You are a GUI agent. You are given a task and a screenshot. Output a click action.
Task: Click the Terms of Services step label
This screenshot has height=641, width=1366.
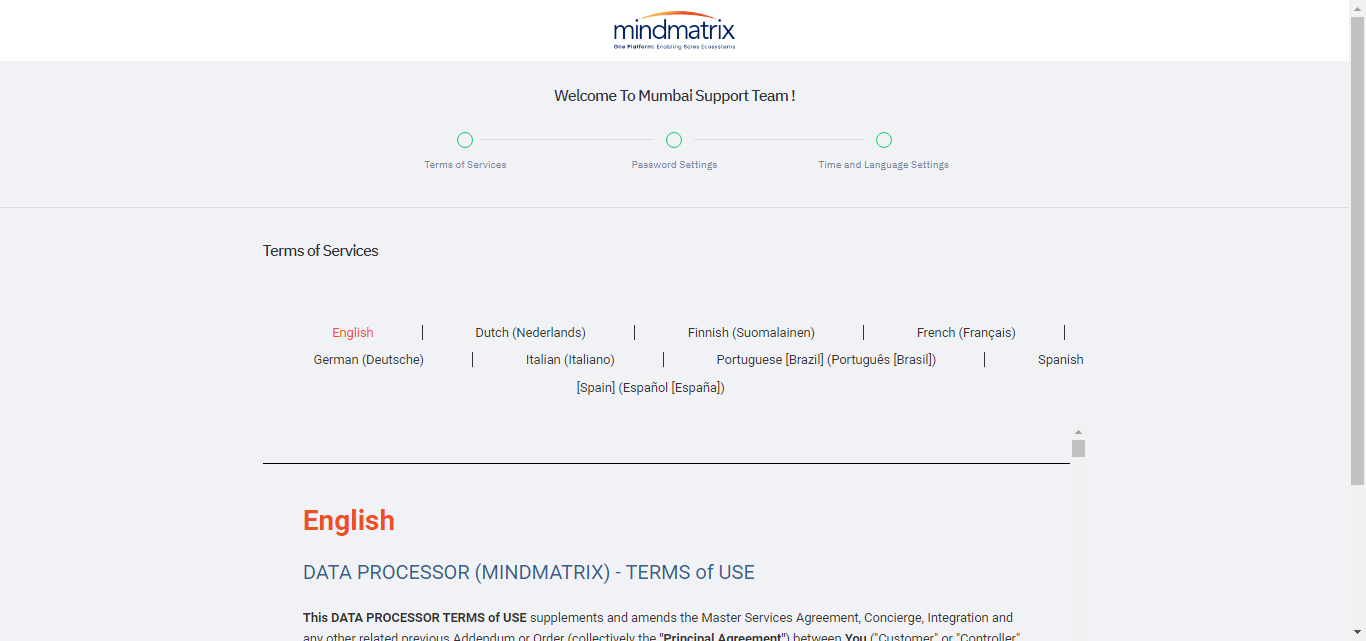point(465,165)
